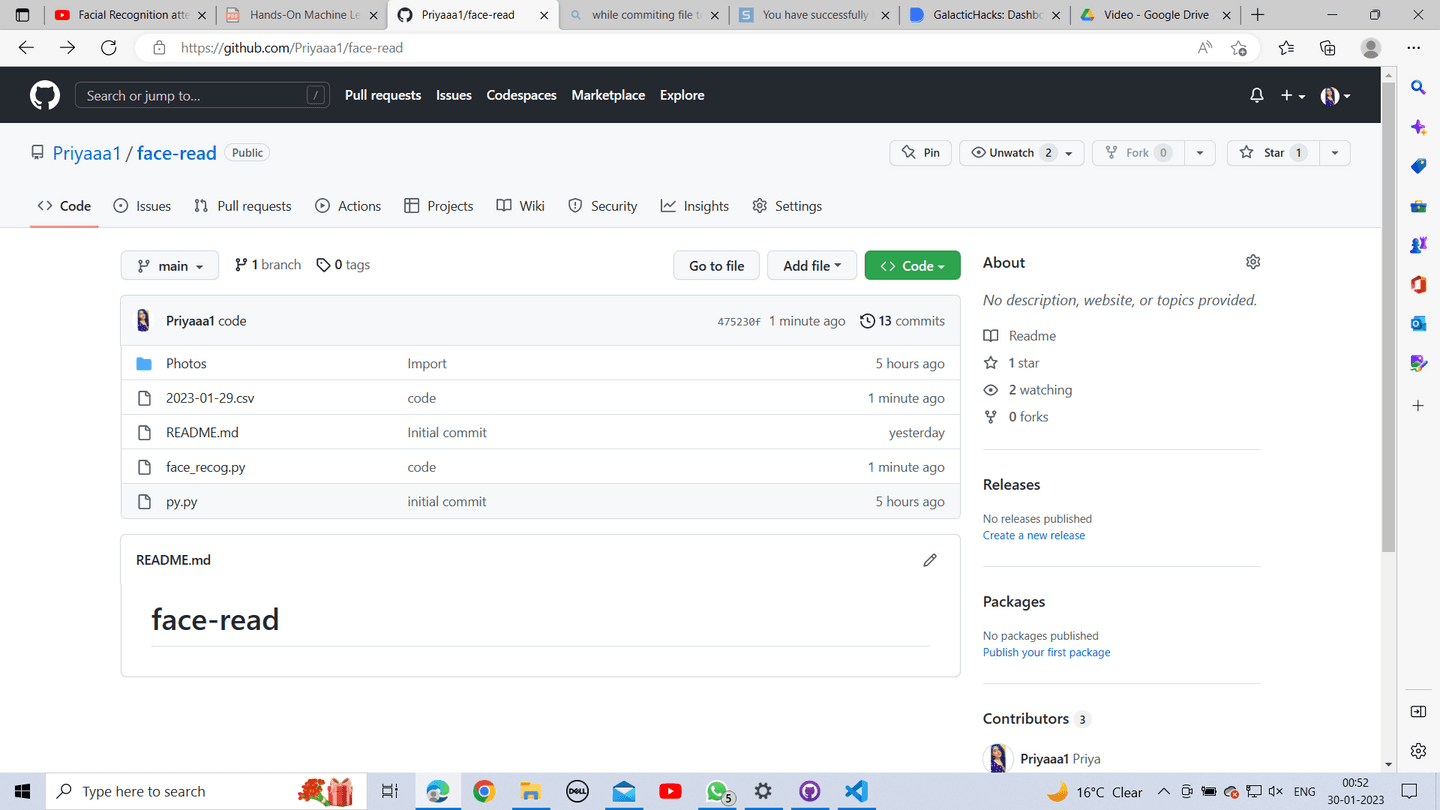Open the Edge Favorites list icon

tap(1286, 48)
